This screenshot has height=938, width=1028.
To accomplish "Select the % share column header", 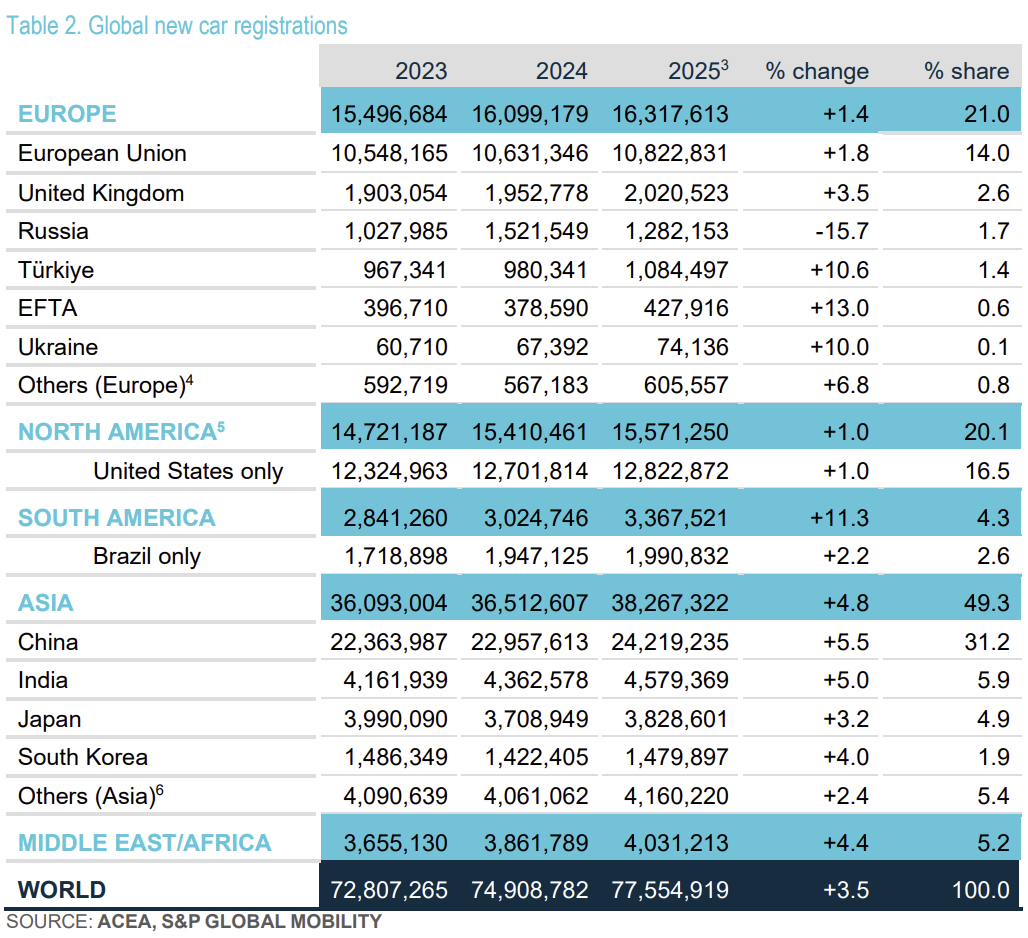I will [966, 71].
